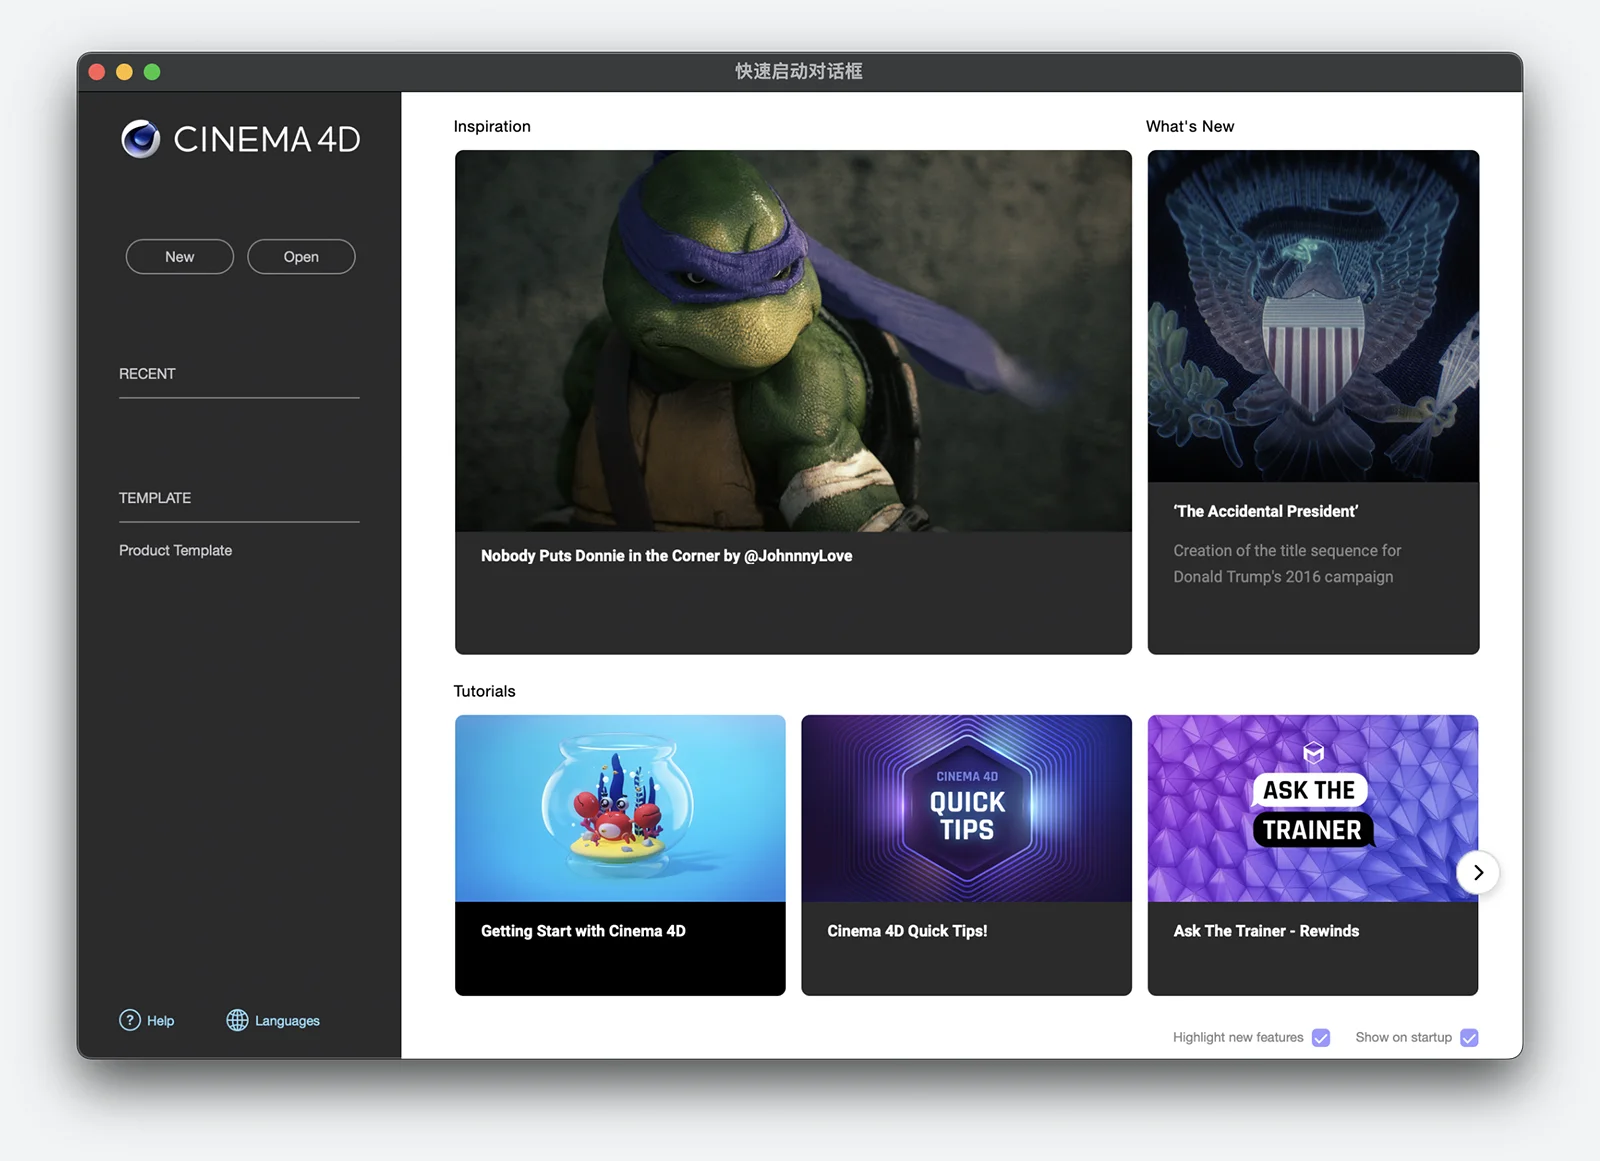Click 'Getting Start with Cinema 4D' caption
The width and height of the screenshot is (1600, 1161).
click(x=583, y=931)
